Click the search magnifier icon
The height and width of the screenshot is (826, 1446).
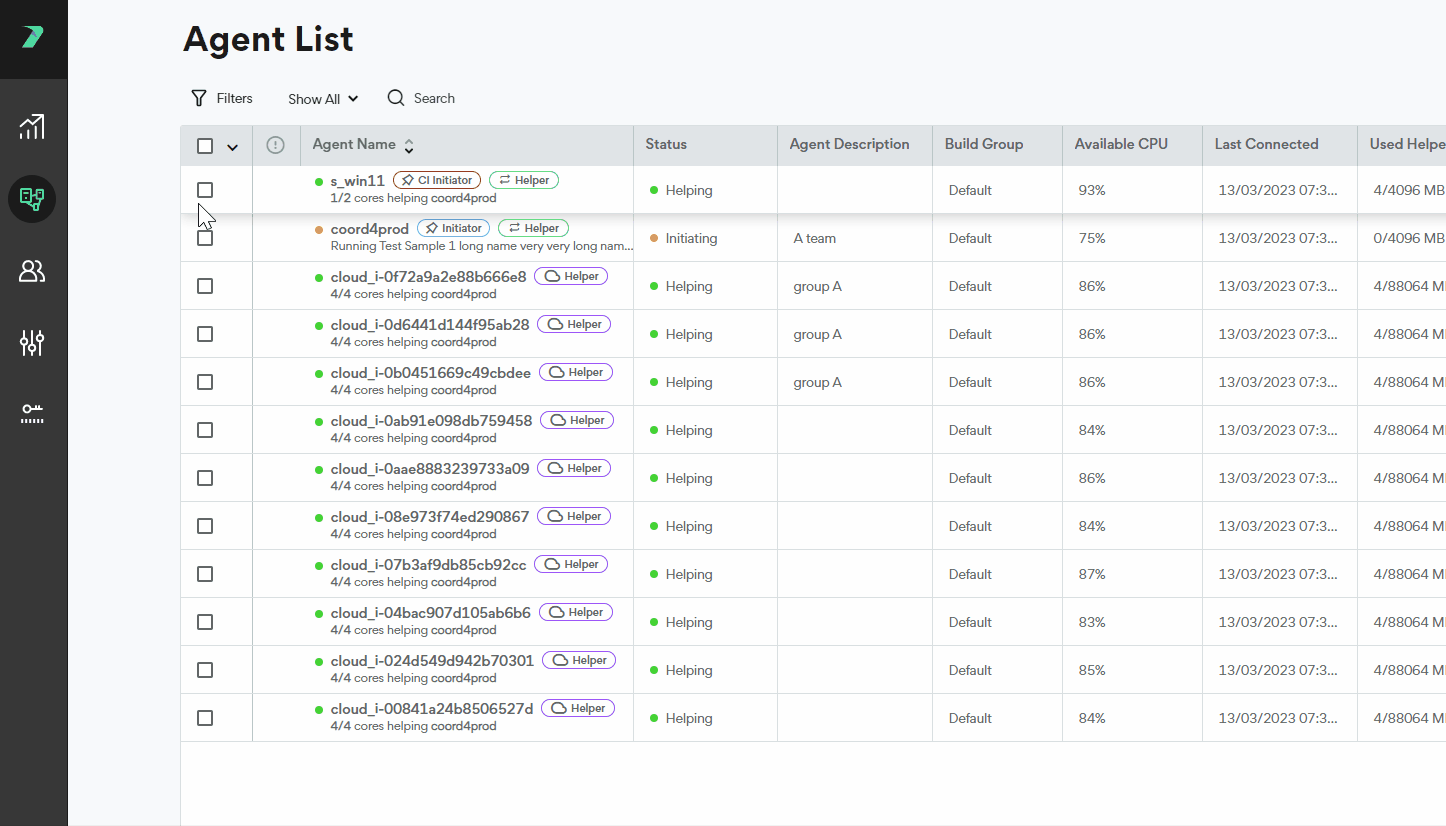pyautogui.click(x=396, y=98)
